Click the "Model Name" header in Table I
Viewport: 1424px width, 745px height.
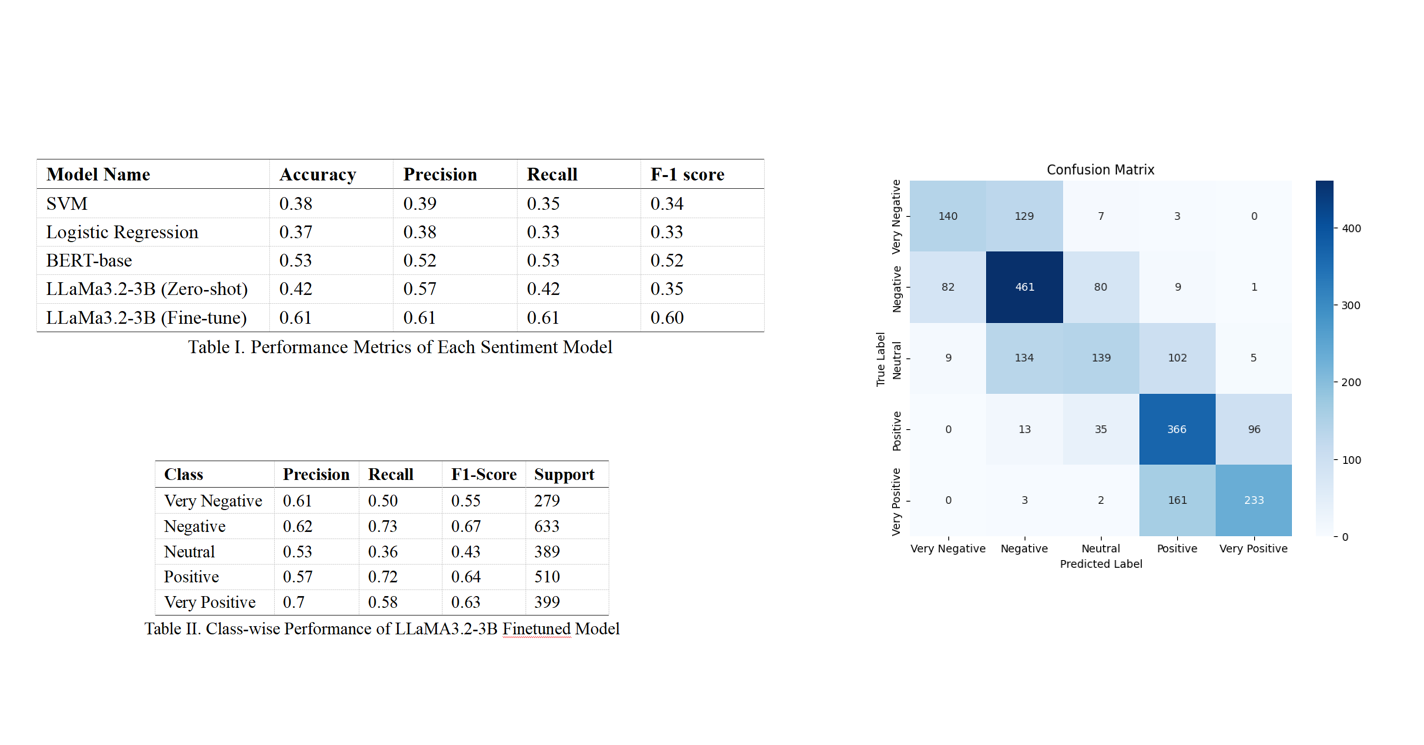click(98, 174)
